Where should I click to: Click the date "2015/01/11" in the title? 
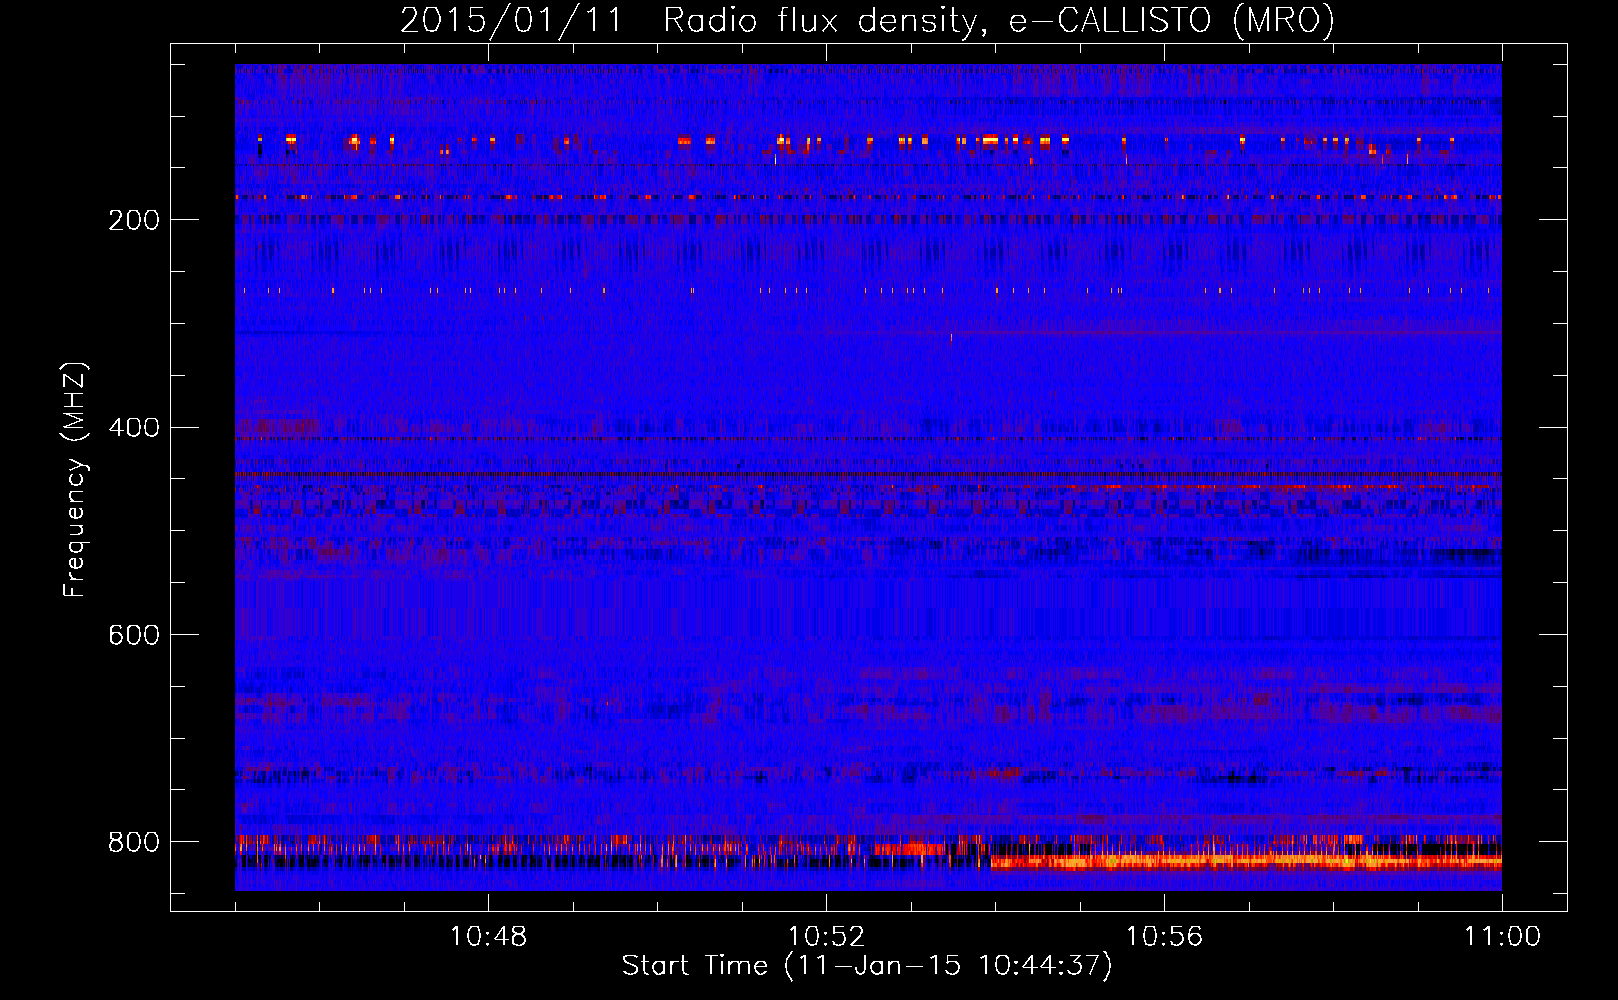(511, 20)
